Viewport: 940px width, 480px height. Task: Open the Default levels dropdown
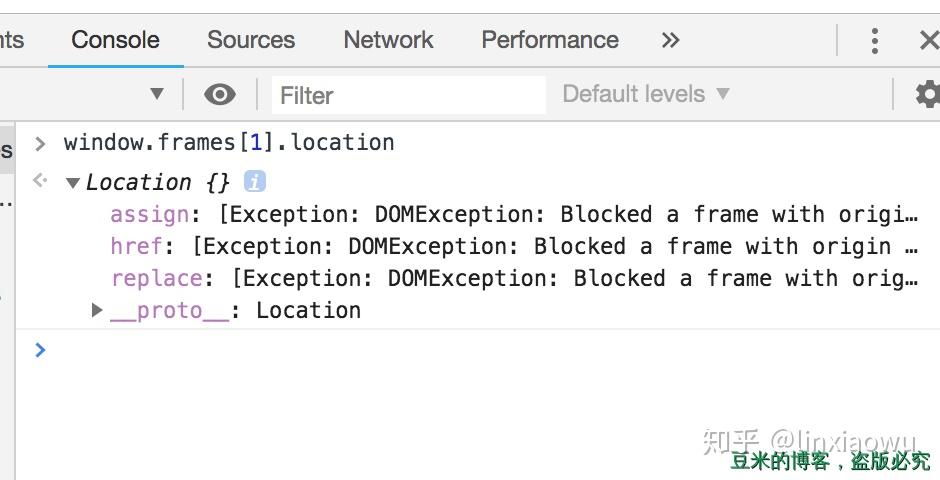point(645,94)
